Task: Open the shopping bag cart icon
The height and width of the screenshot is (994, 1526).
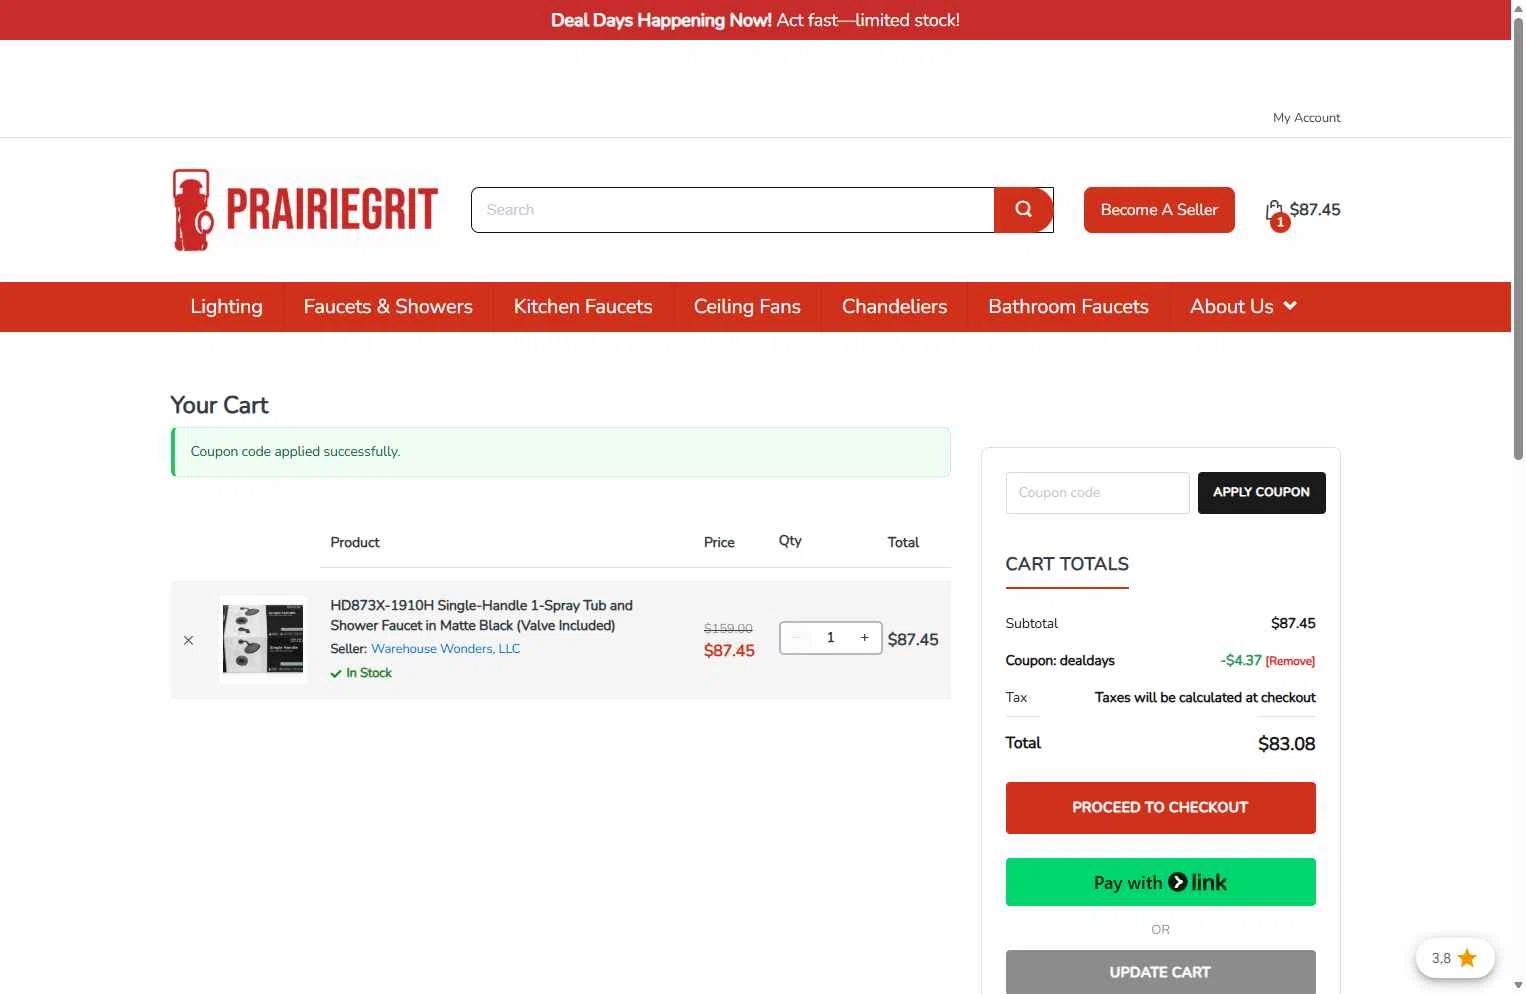Action: coord(1275,212)
